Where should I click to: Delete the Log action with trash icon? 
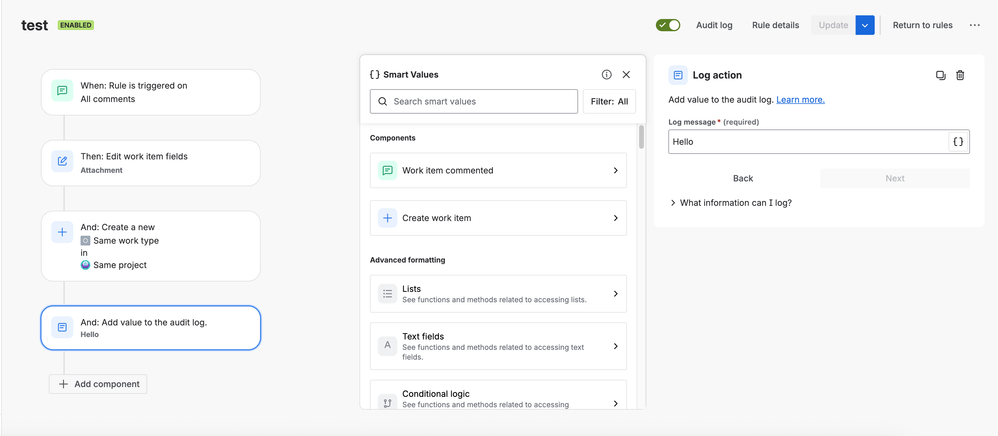960,75
